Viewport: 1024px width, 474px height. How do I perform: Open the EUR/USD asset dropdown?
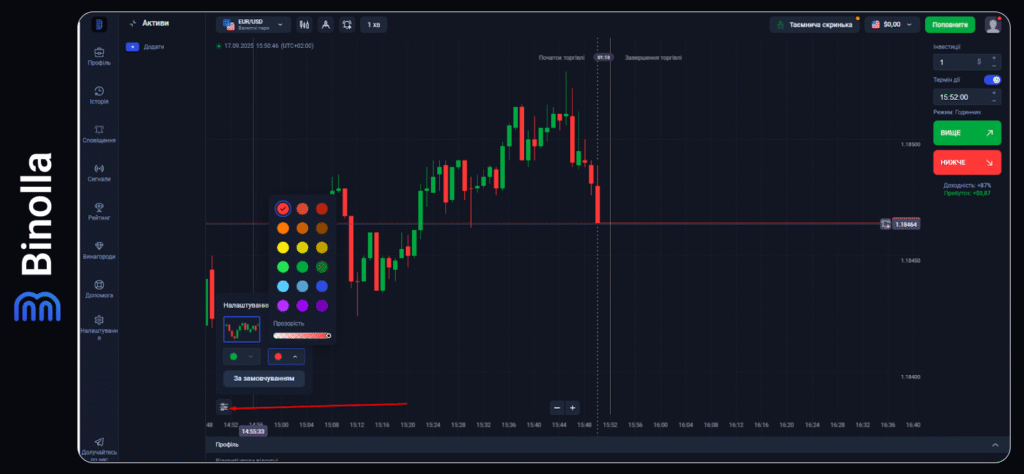point(253,25)
